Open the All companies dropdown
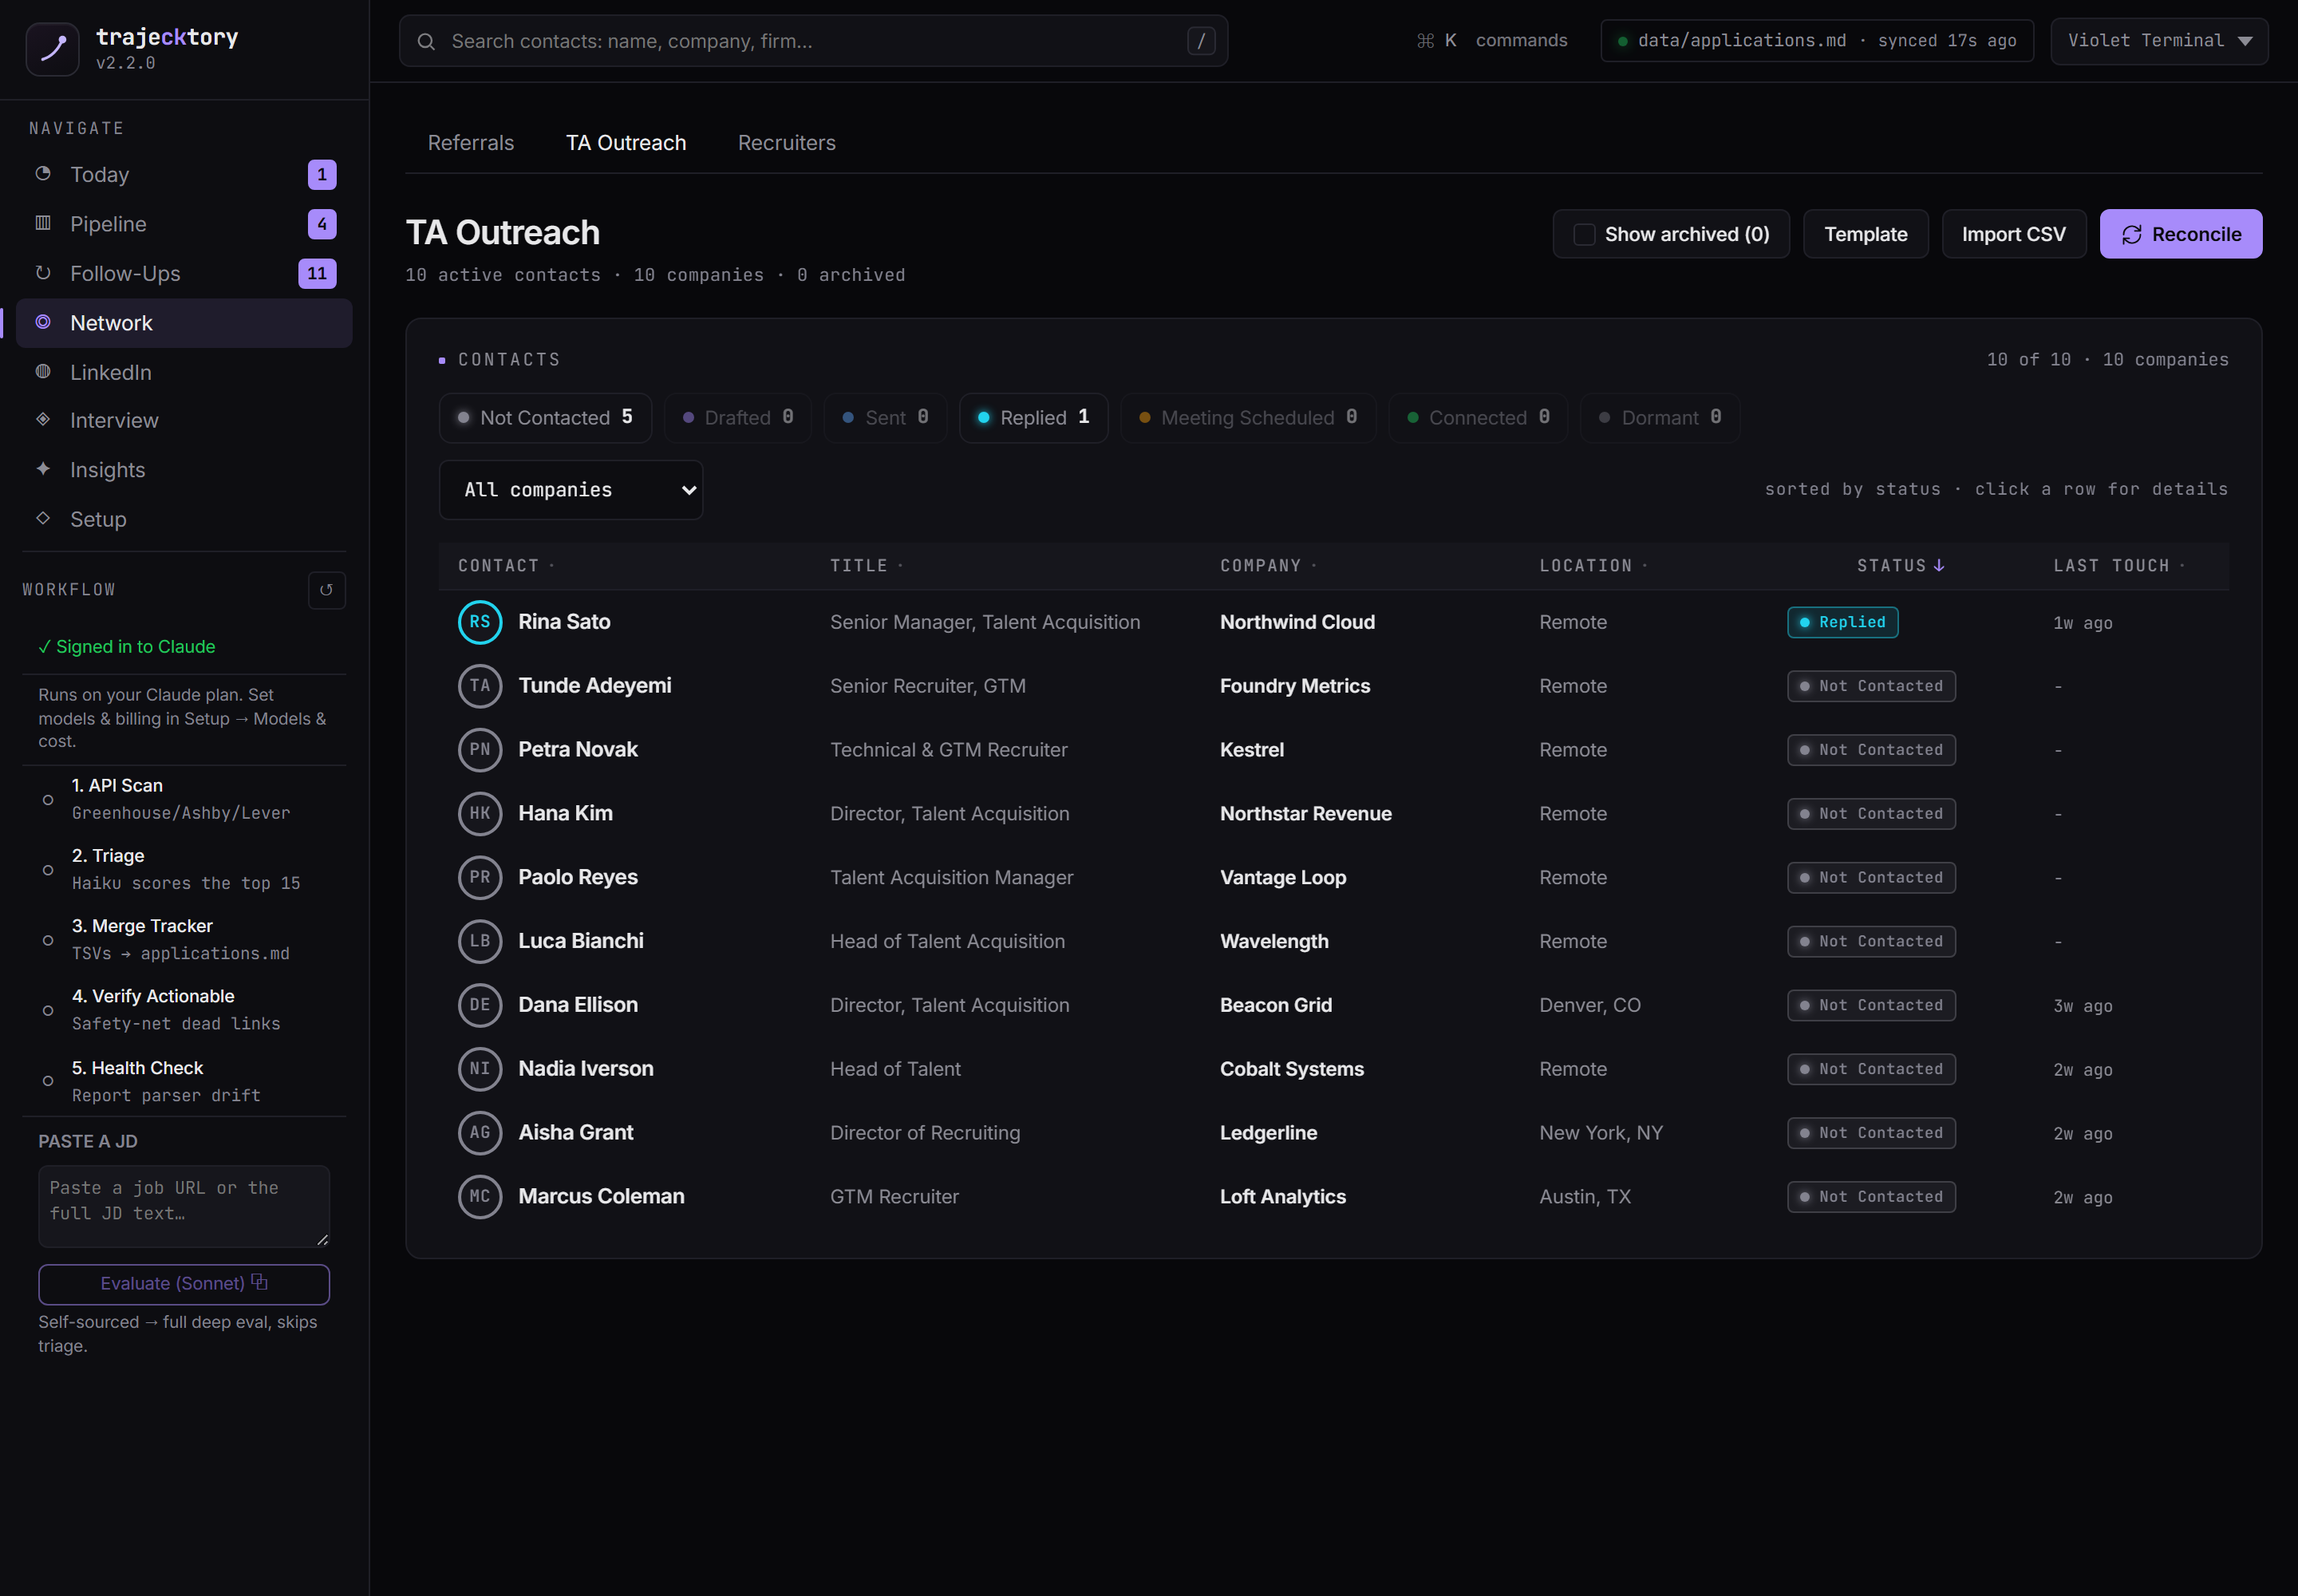 tap(571, 490)
